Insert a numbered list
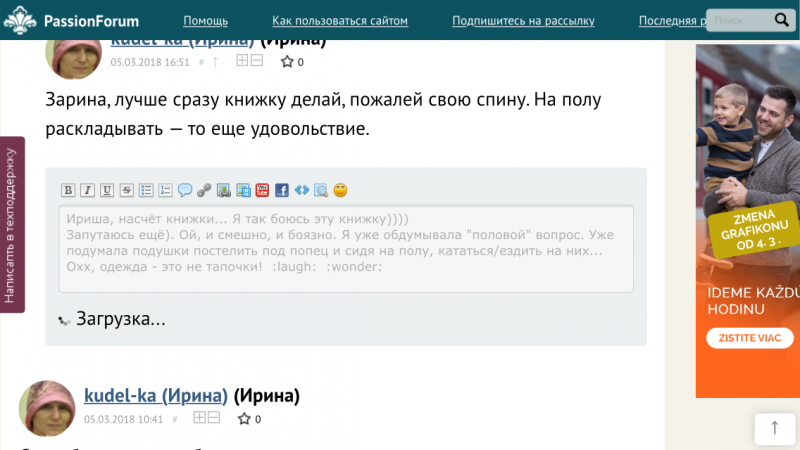Viewport: 800px width, 450px height. click(165, 190)
